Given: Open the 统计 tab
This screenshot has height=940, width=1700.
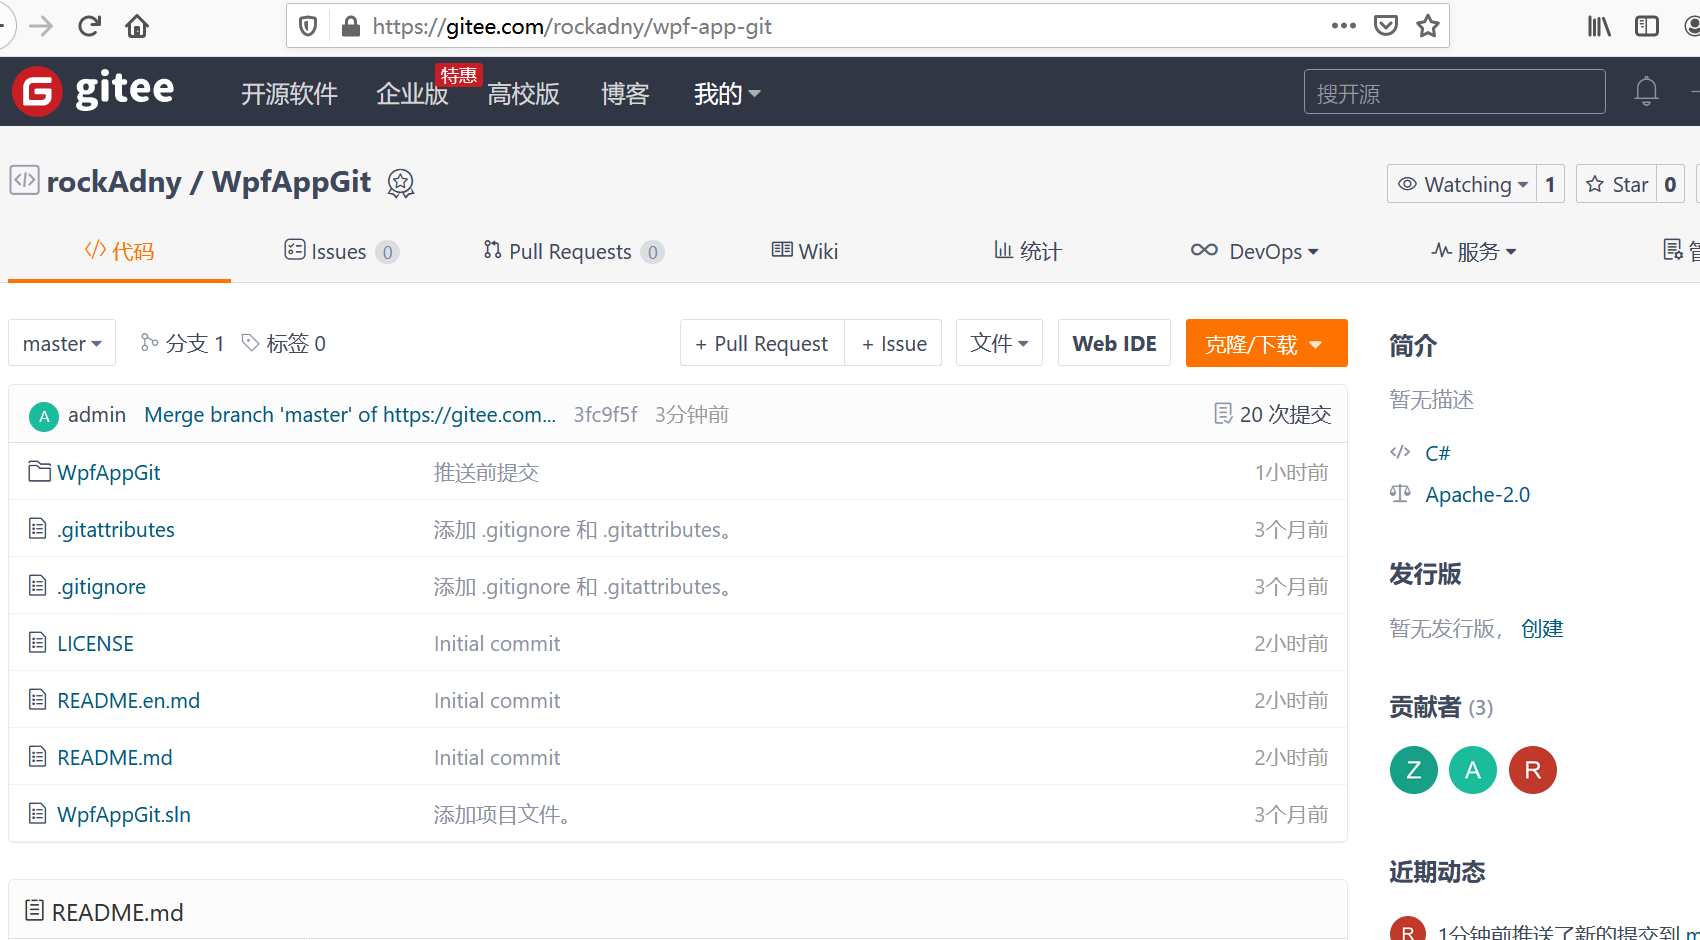Looking at the screenshot, I should [1028, 251].
